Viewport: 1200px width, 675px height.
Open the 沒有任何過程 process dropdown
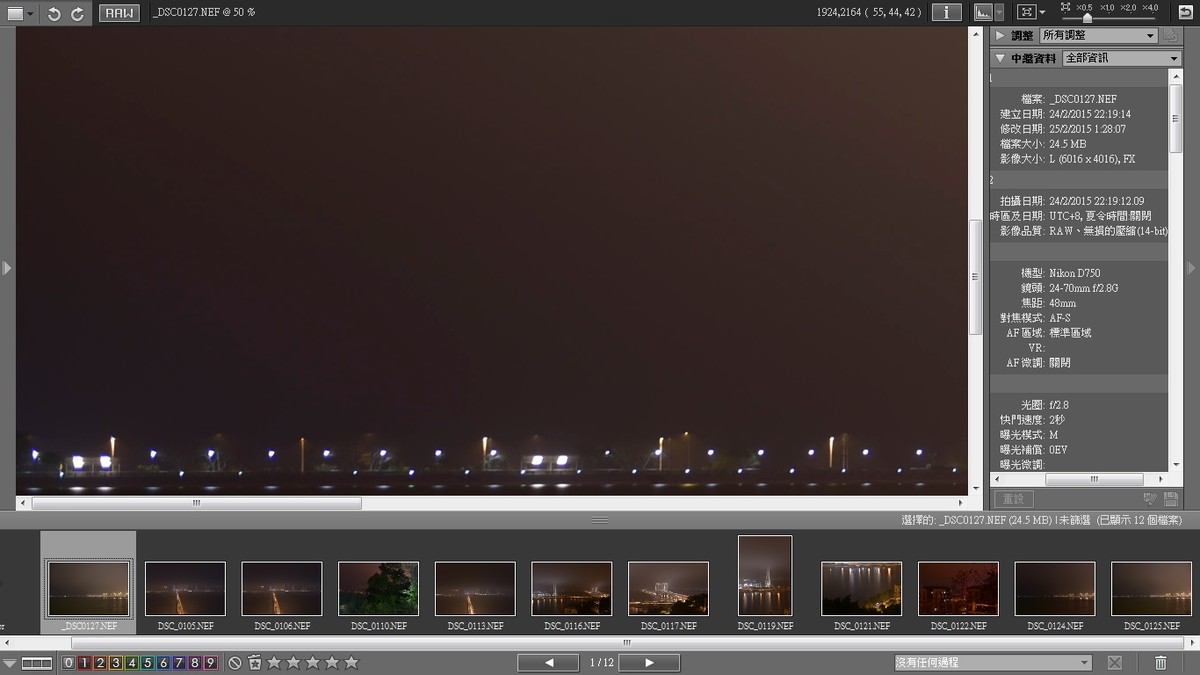coord(993,662)
